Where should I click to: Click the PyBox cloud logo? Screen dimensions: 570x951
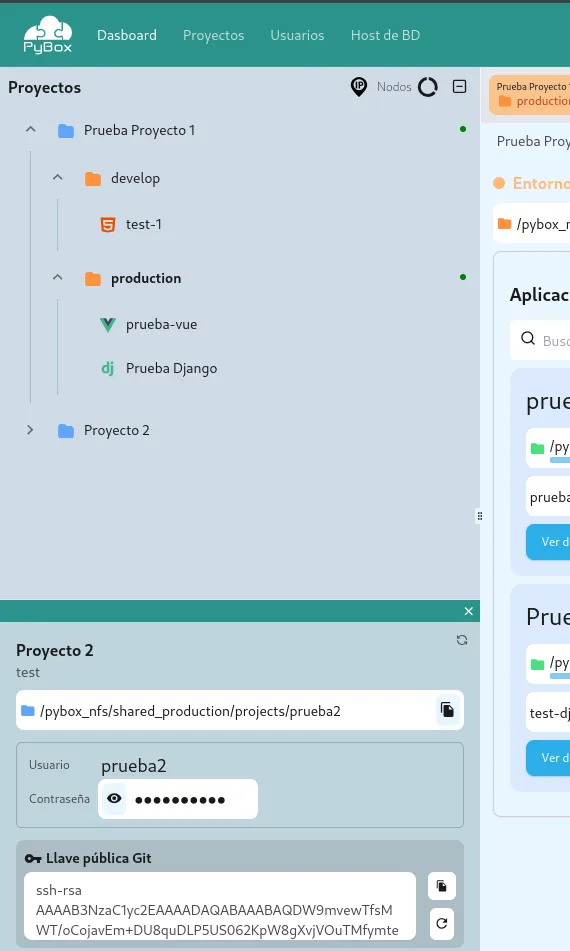(47, 35)
